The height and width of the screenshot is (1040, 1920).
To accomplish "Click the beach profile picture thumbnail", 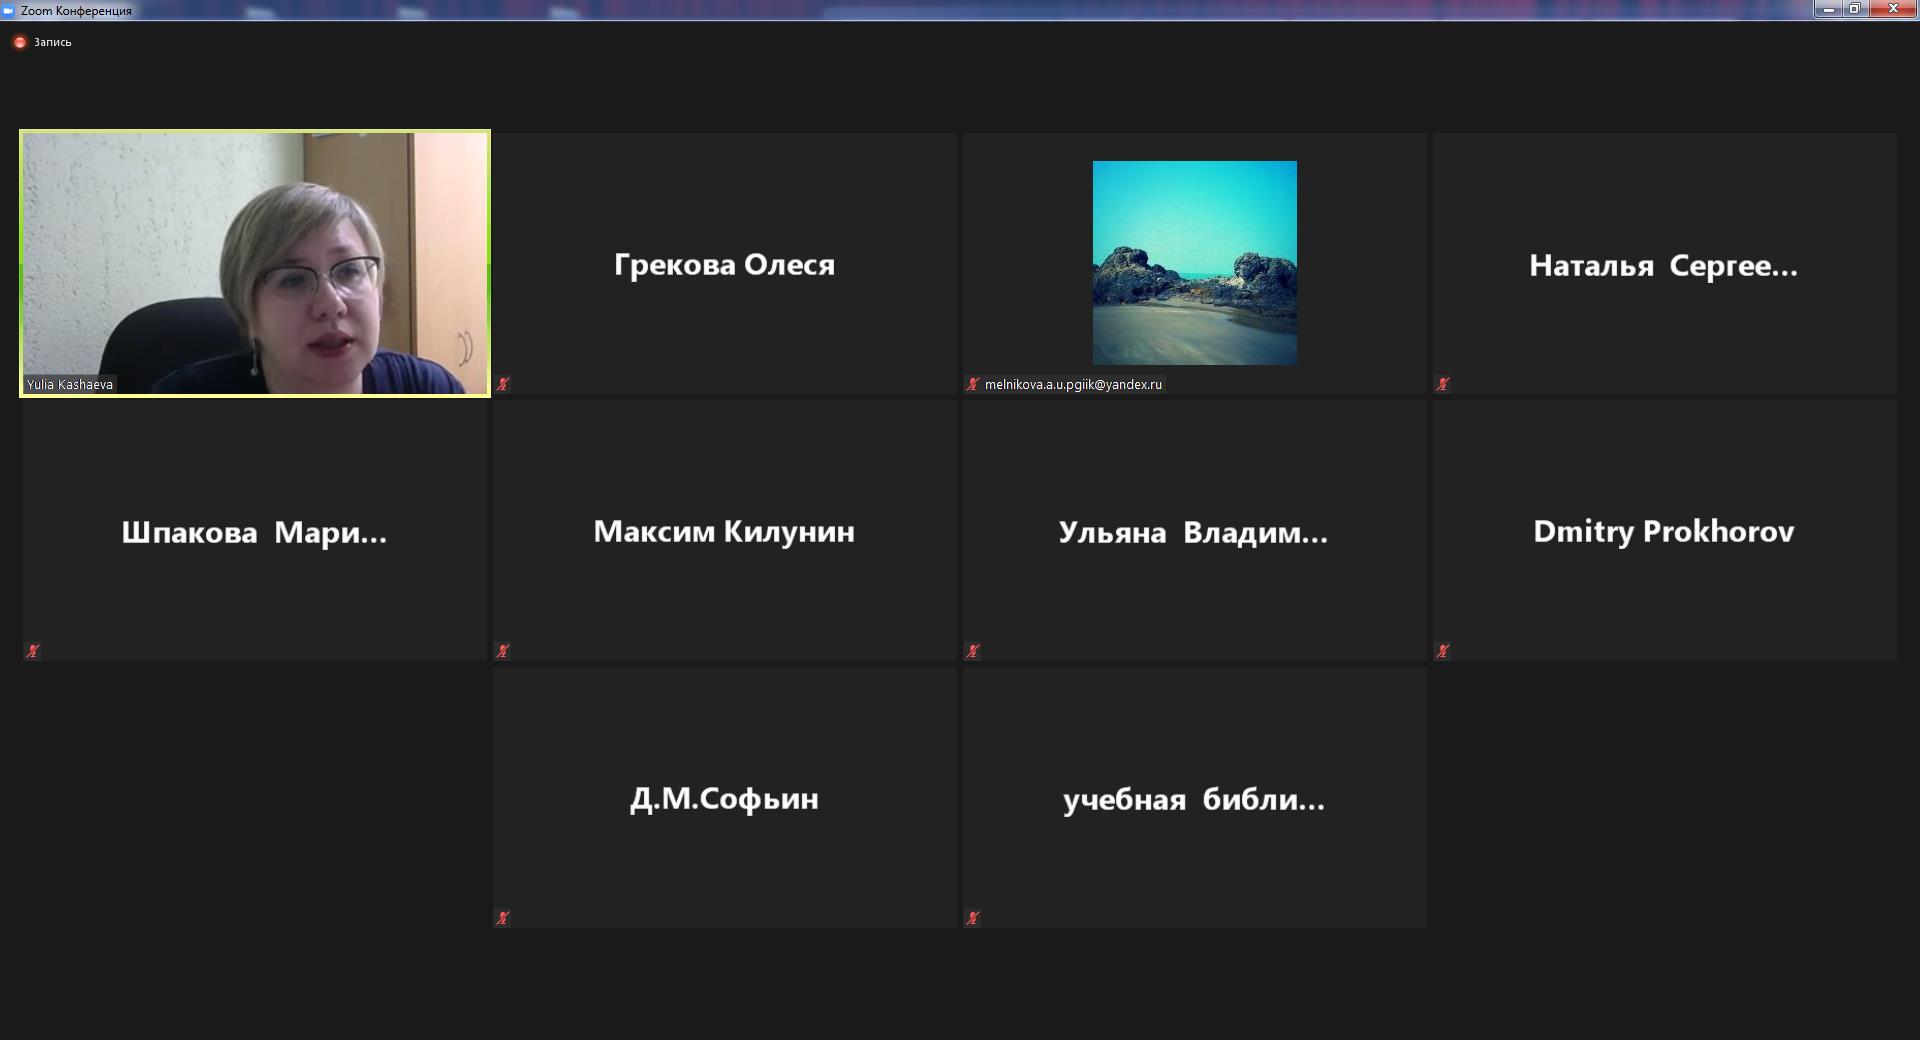I will [1195, 263].
